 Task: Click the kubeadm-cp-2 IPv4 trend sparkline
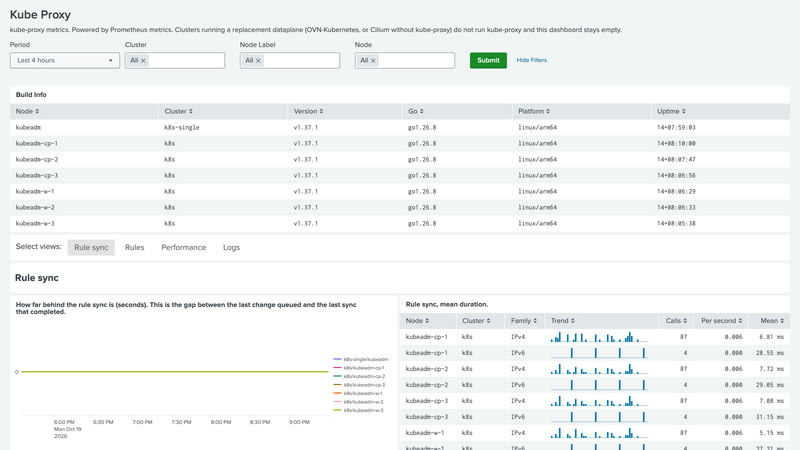[599, 369]
